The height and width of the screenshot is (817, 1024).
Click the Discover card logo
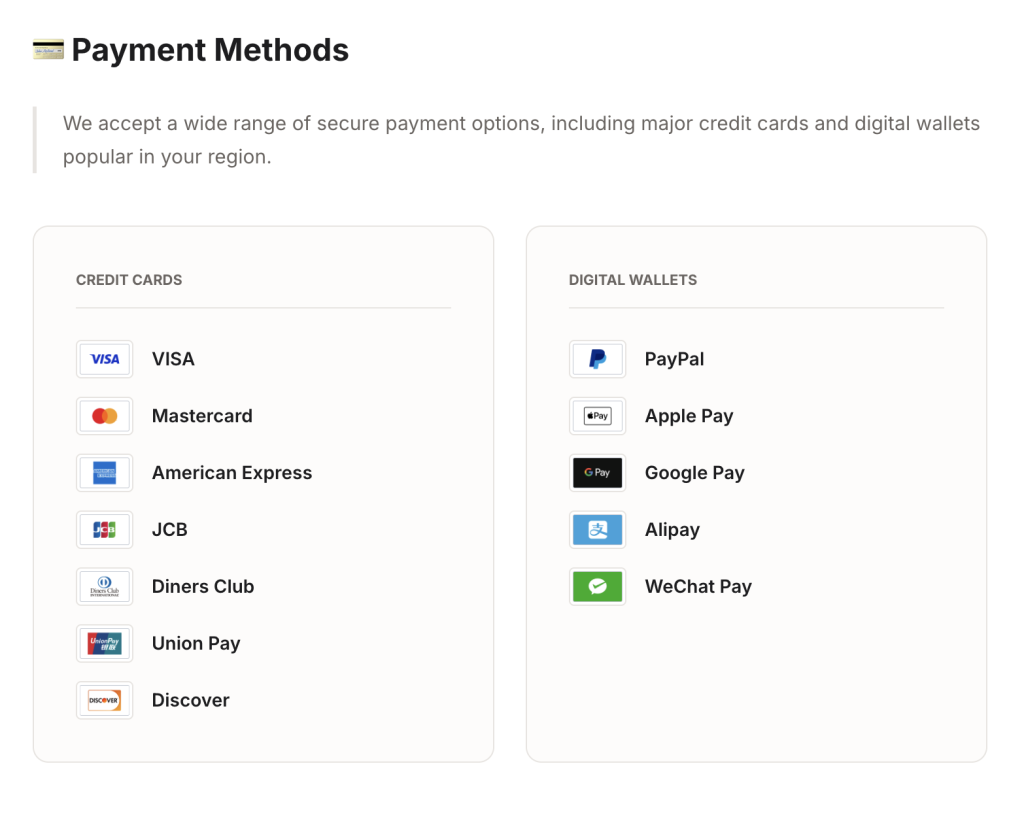pos(104,700)
